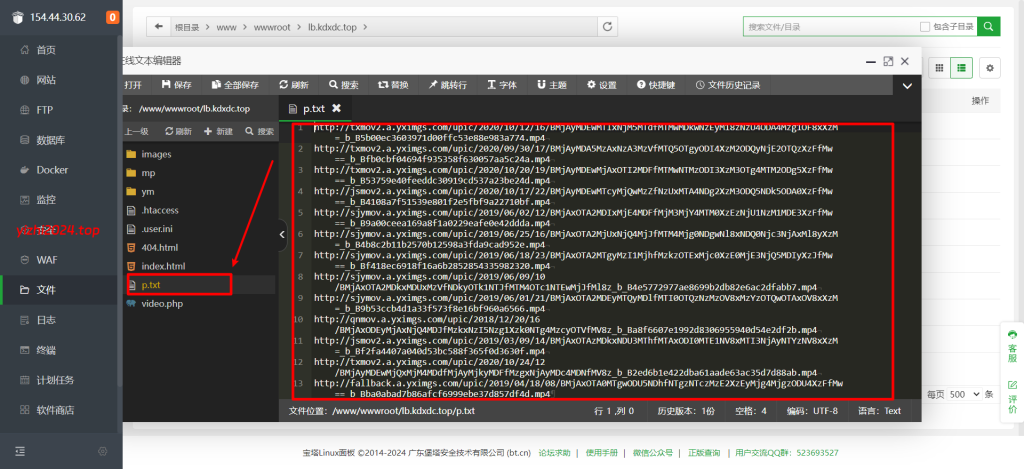The width and height of the screenshot is (1024, 469).
Task: Click the 论坛求助 footer link
Action: [x=554, y=453]
